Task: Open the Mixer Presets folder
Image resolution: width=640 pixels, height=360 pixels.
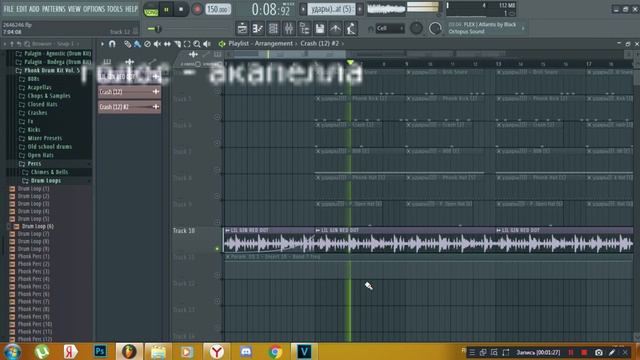Action: (x=41, y=138)
